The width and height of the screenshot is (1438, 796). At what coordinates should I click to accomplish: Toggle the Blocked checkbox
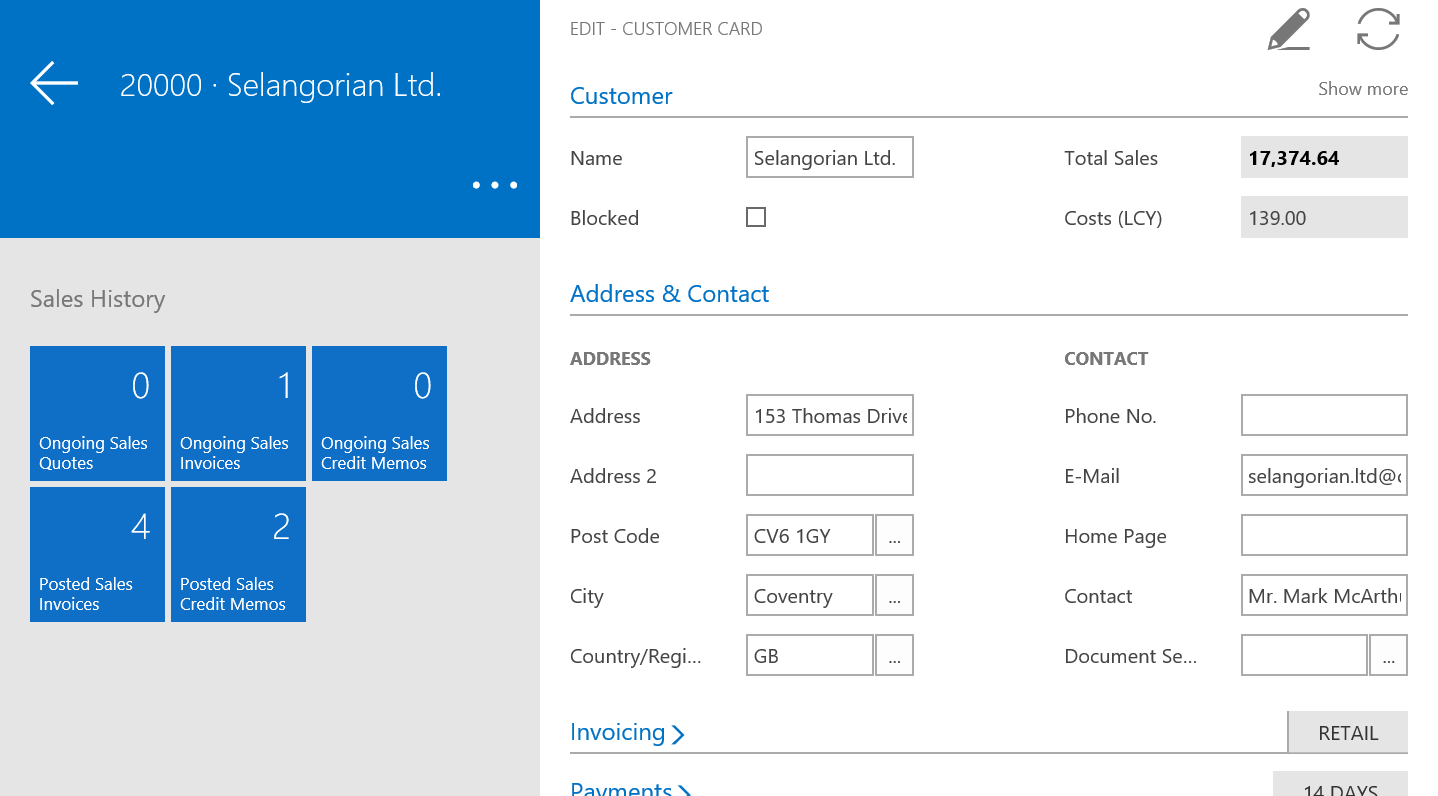(756, 217)
